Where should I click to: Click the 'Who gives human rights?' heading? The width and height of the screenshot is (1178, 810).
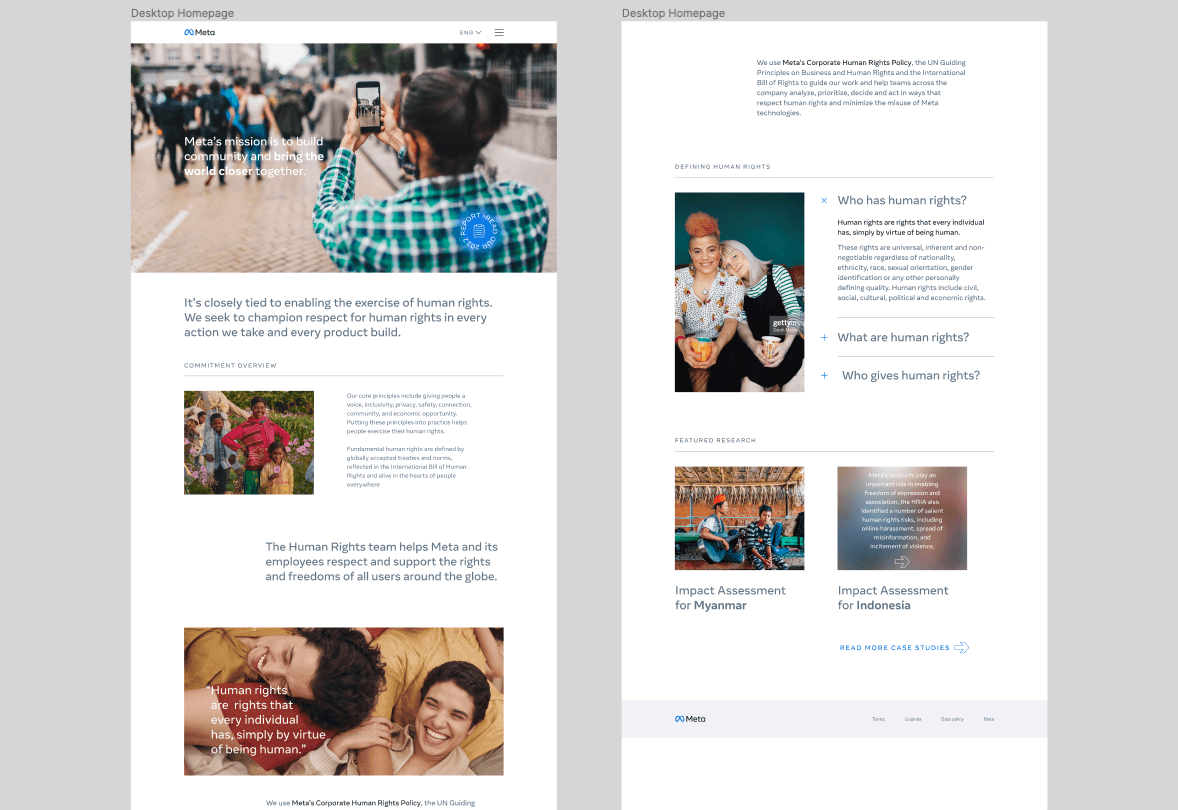coord(911,375)
